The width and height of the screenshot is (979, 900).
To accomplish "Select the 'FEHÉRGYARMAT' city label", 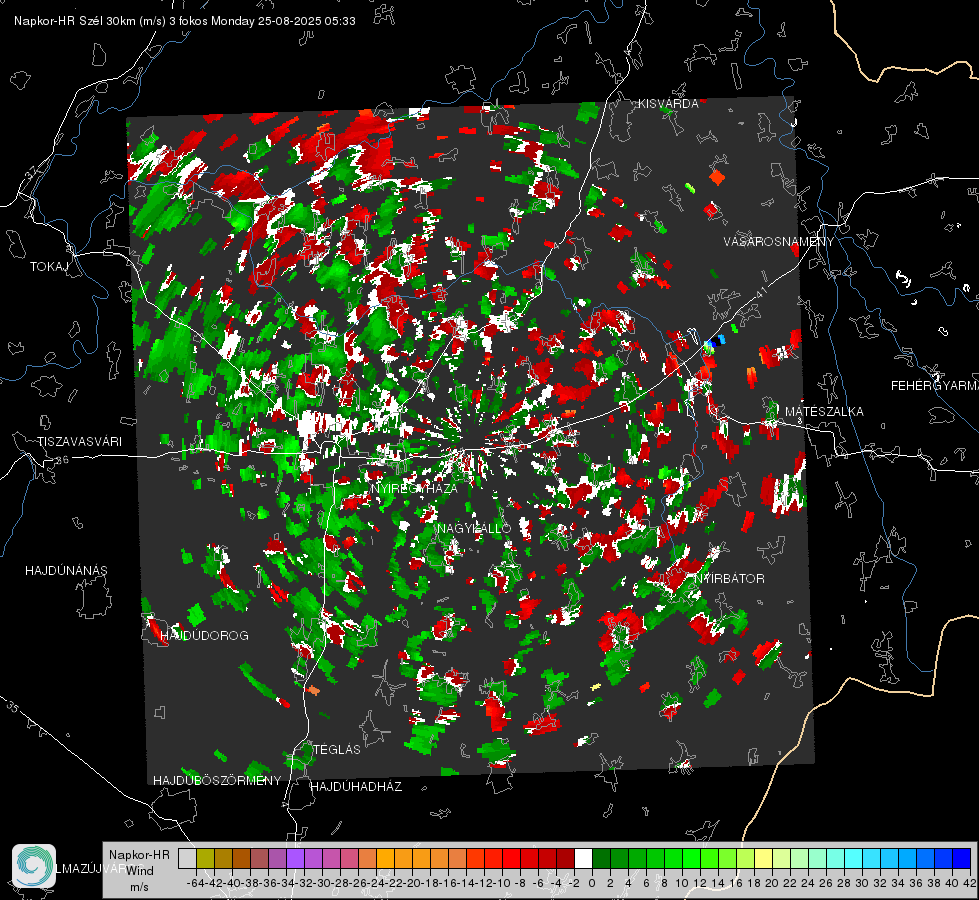I will [x=934, y=386].
